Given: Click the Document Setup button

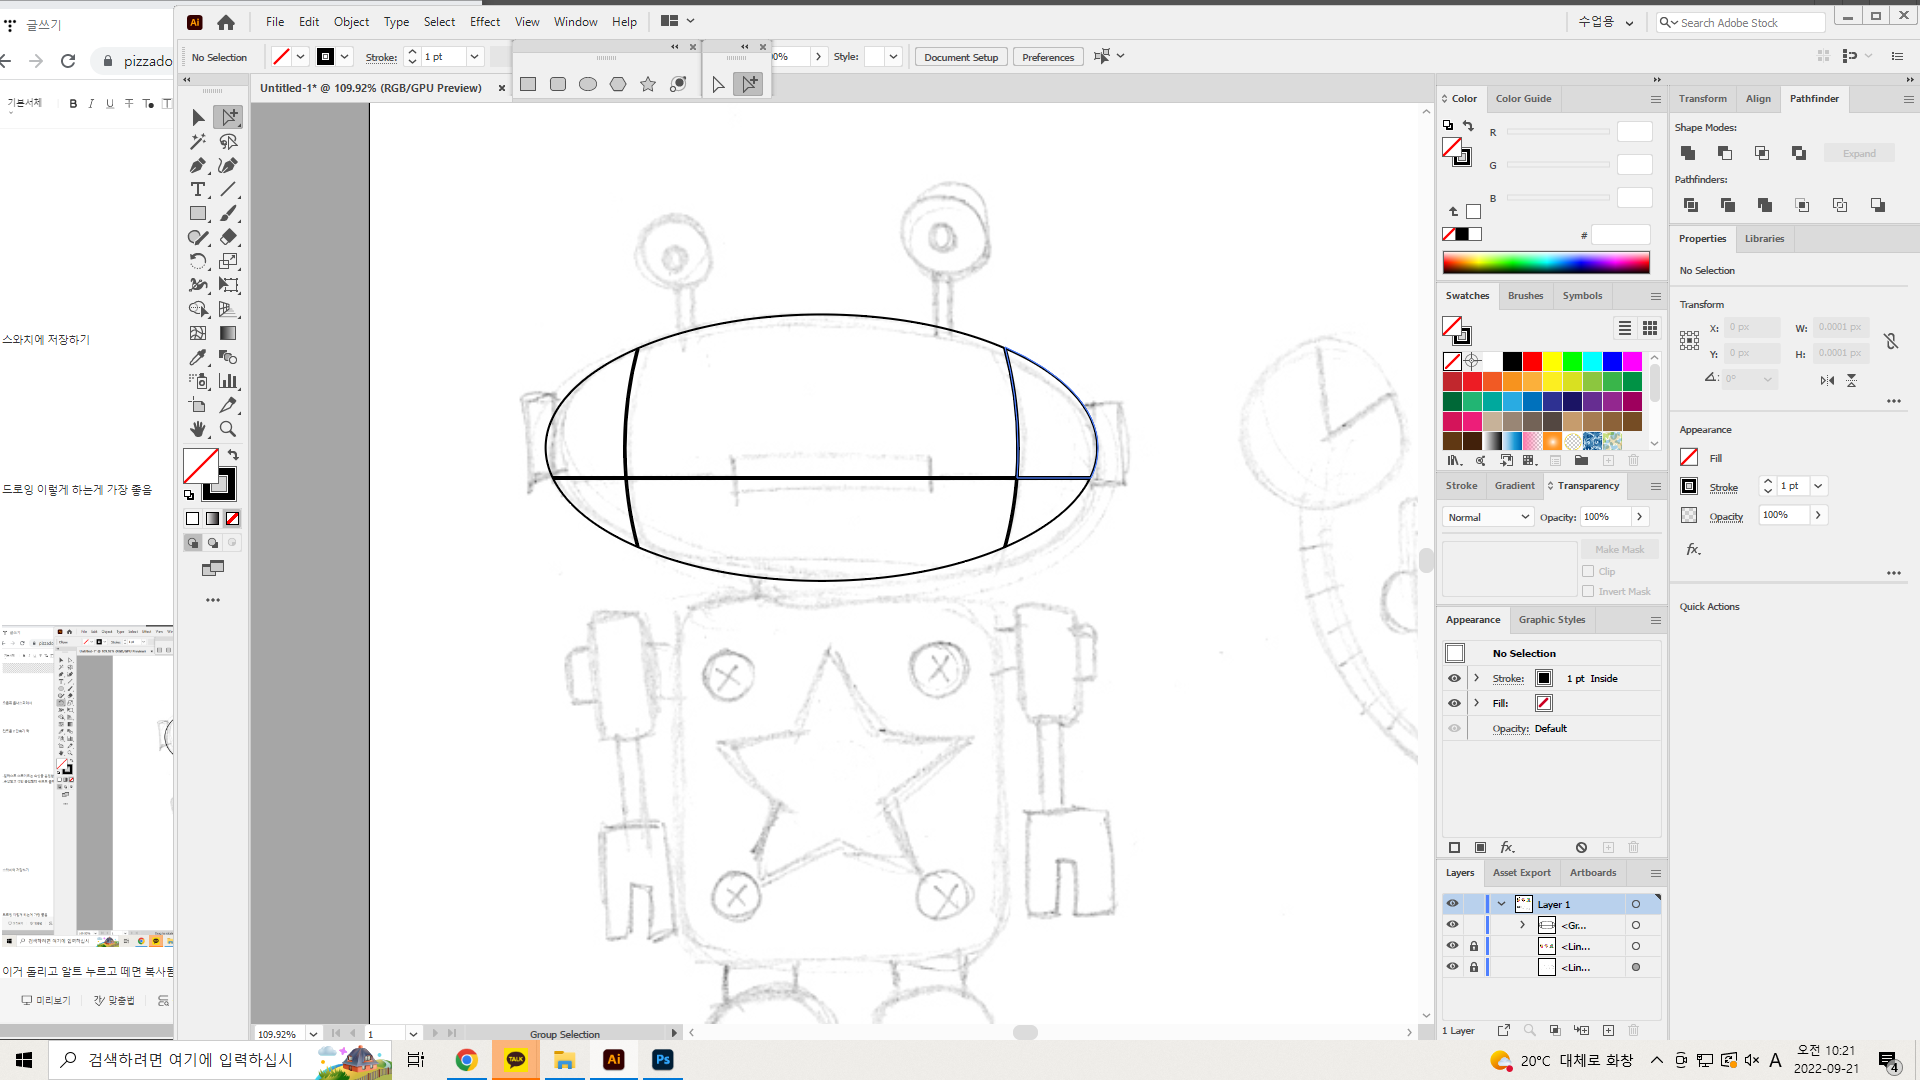Looking at the screenshot, I should click(960, 57).
